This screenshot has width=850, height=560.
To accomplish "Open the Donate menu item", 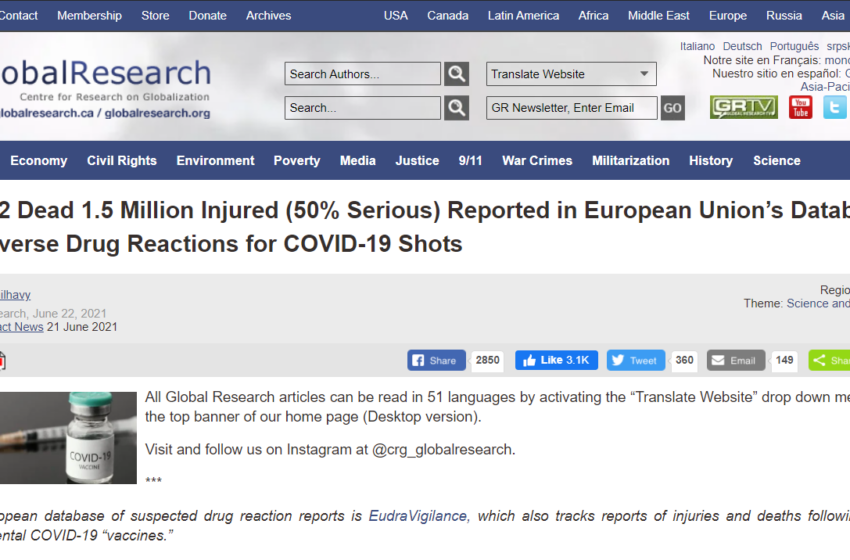I will 208,16.
